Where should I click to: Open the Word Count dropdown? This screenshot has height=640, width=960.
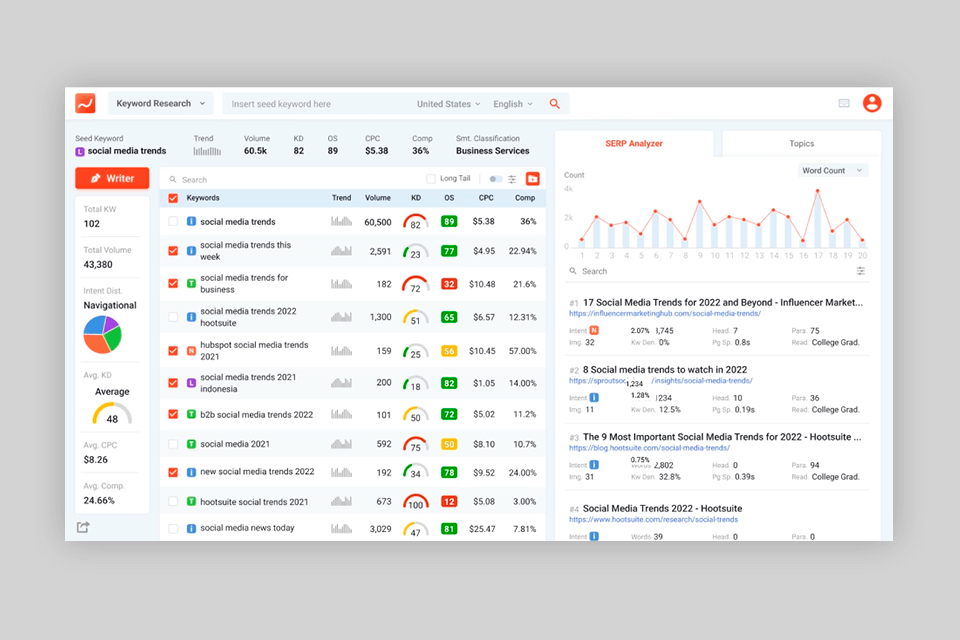(833, 170)
